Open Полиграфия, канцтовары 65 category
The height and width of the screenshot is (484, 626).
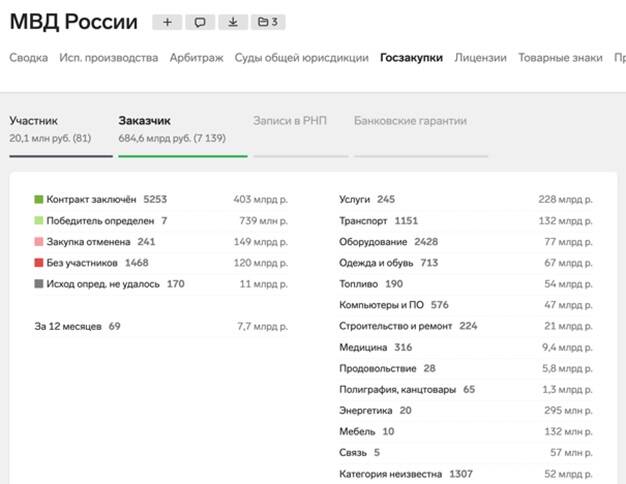click(466, 389)
